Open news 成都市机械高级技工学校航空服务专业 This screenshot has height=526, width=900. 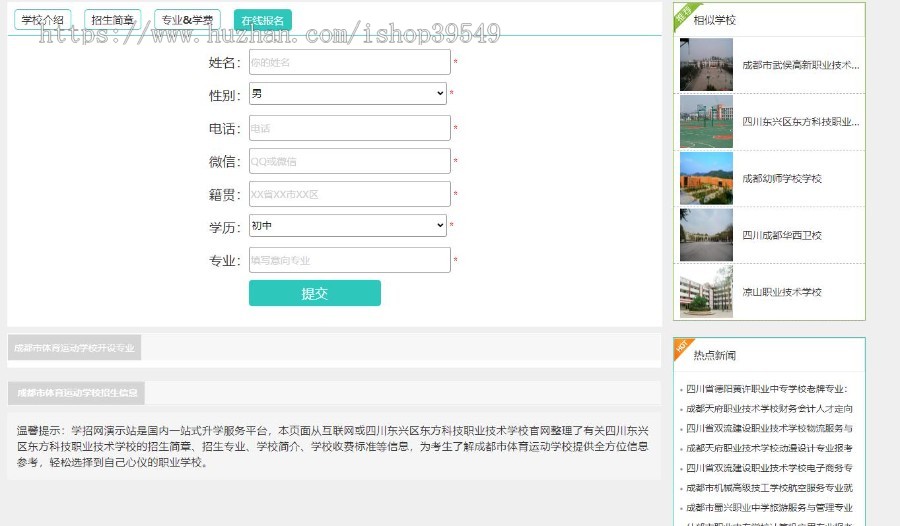click(x=769, y=488)
